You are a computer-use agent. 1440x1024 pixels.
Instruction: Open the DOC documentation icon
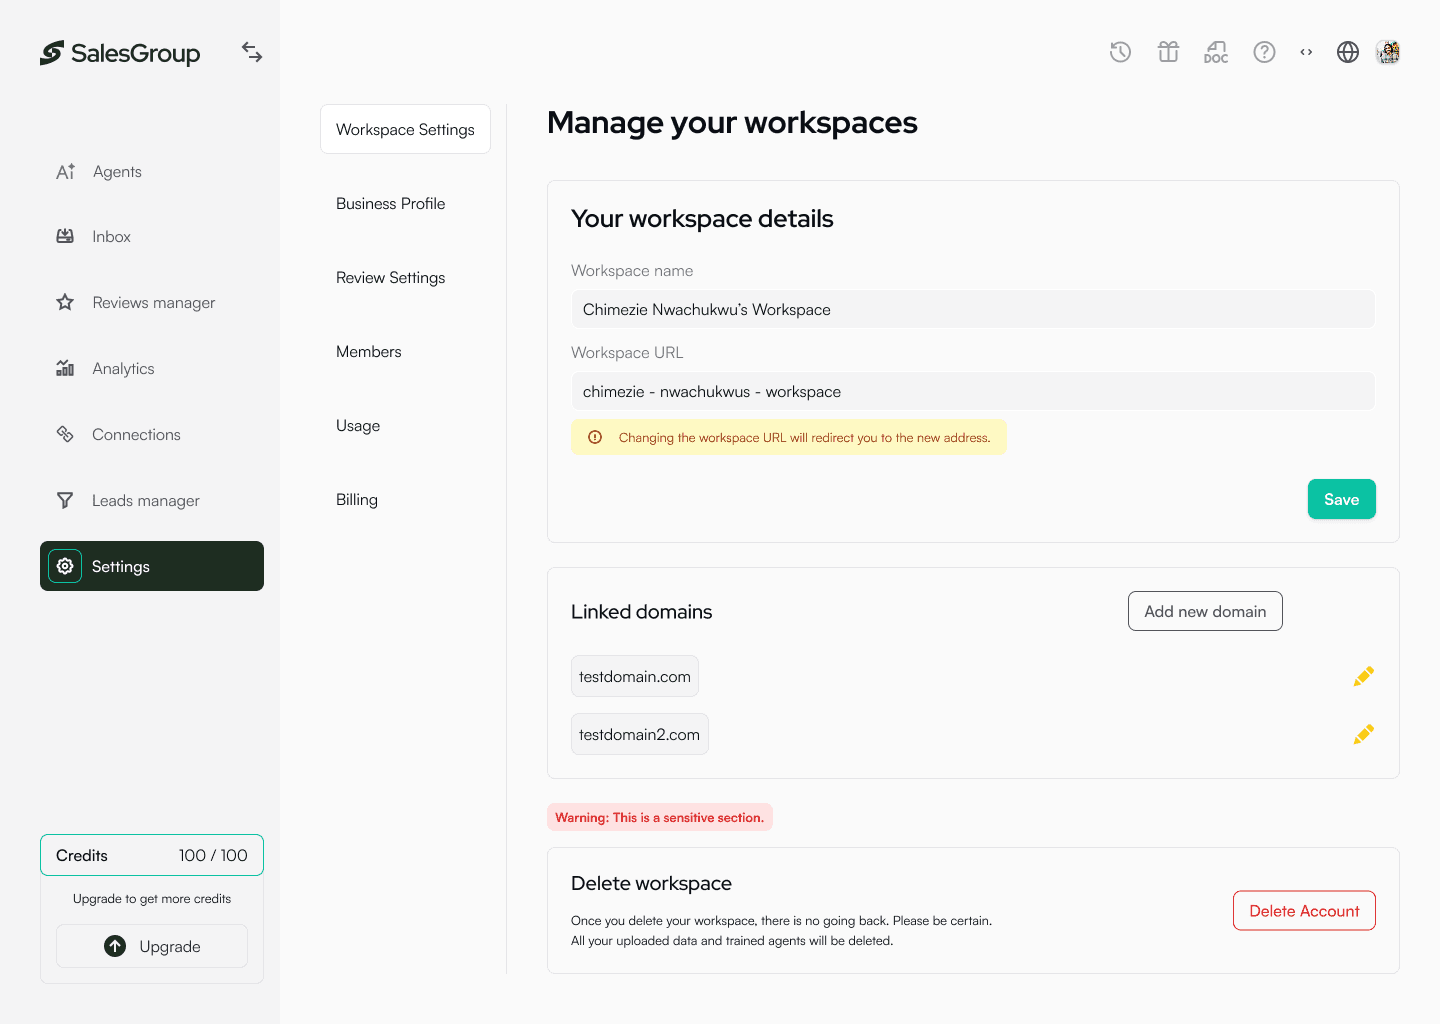pos(1216,52)
